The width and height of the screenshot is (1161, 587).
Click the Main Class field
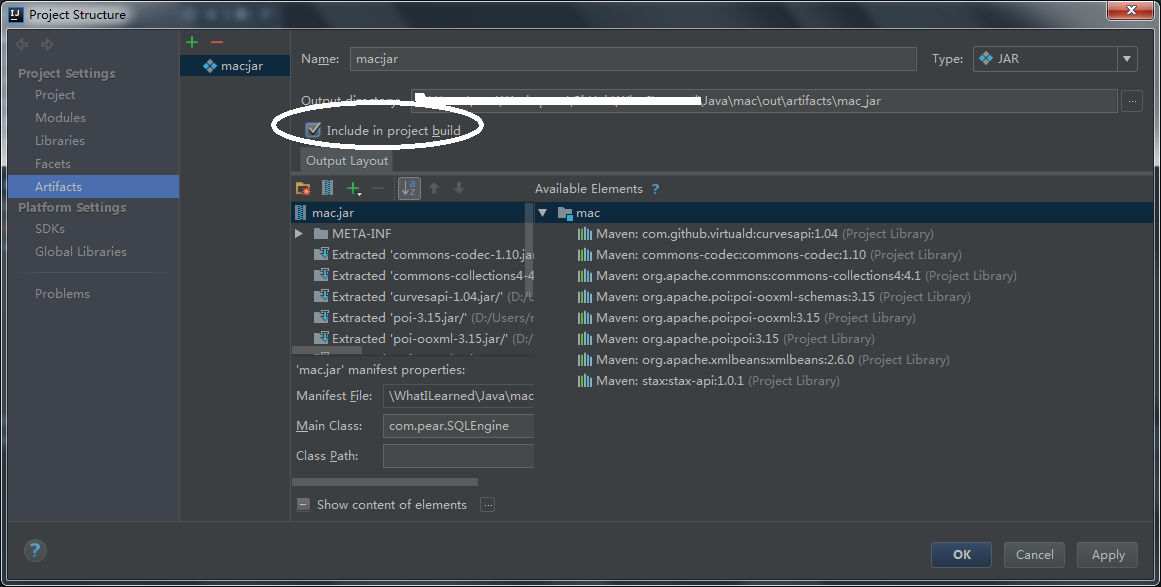(x=458, y=426)
